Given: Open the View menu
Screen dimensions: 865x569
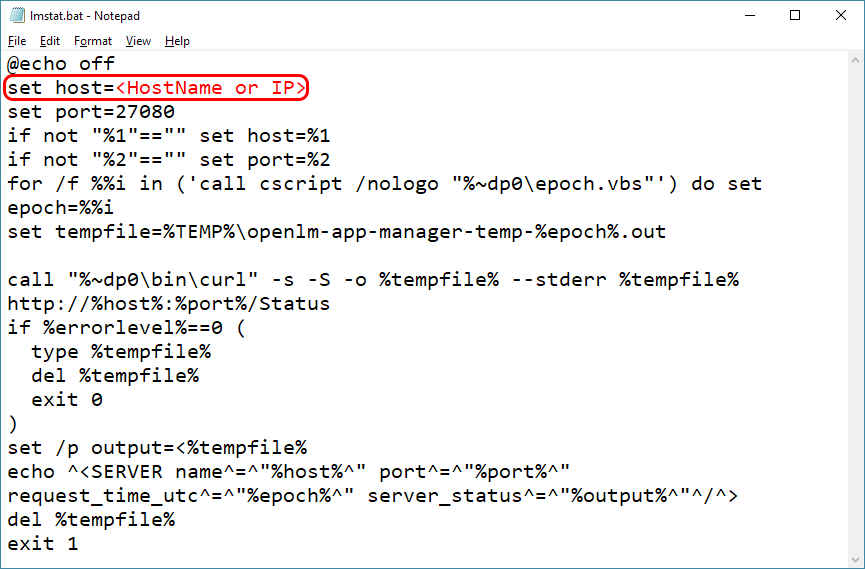Looking at the screenshot, I should point(138,41).
